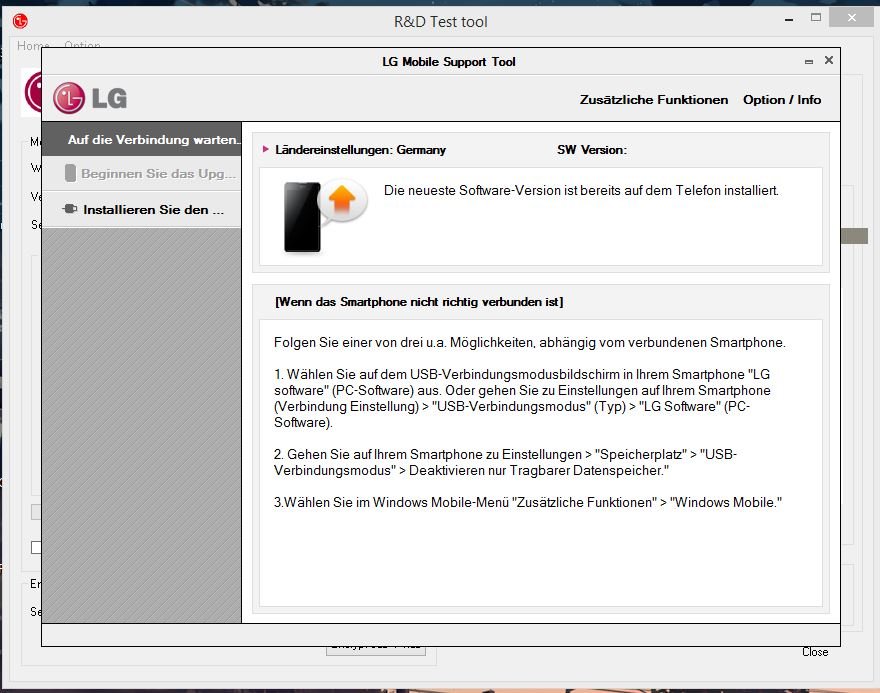Click the 'Folgen Sie einer von drei' instruction line

pyautogui.click(x=530, y=342)
